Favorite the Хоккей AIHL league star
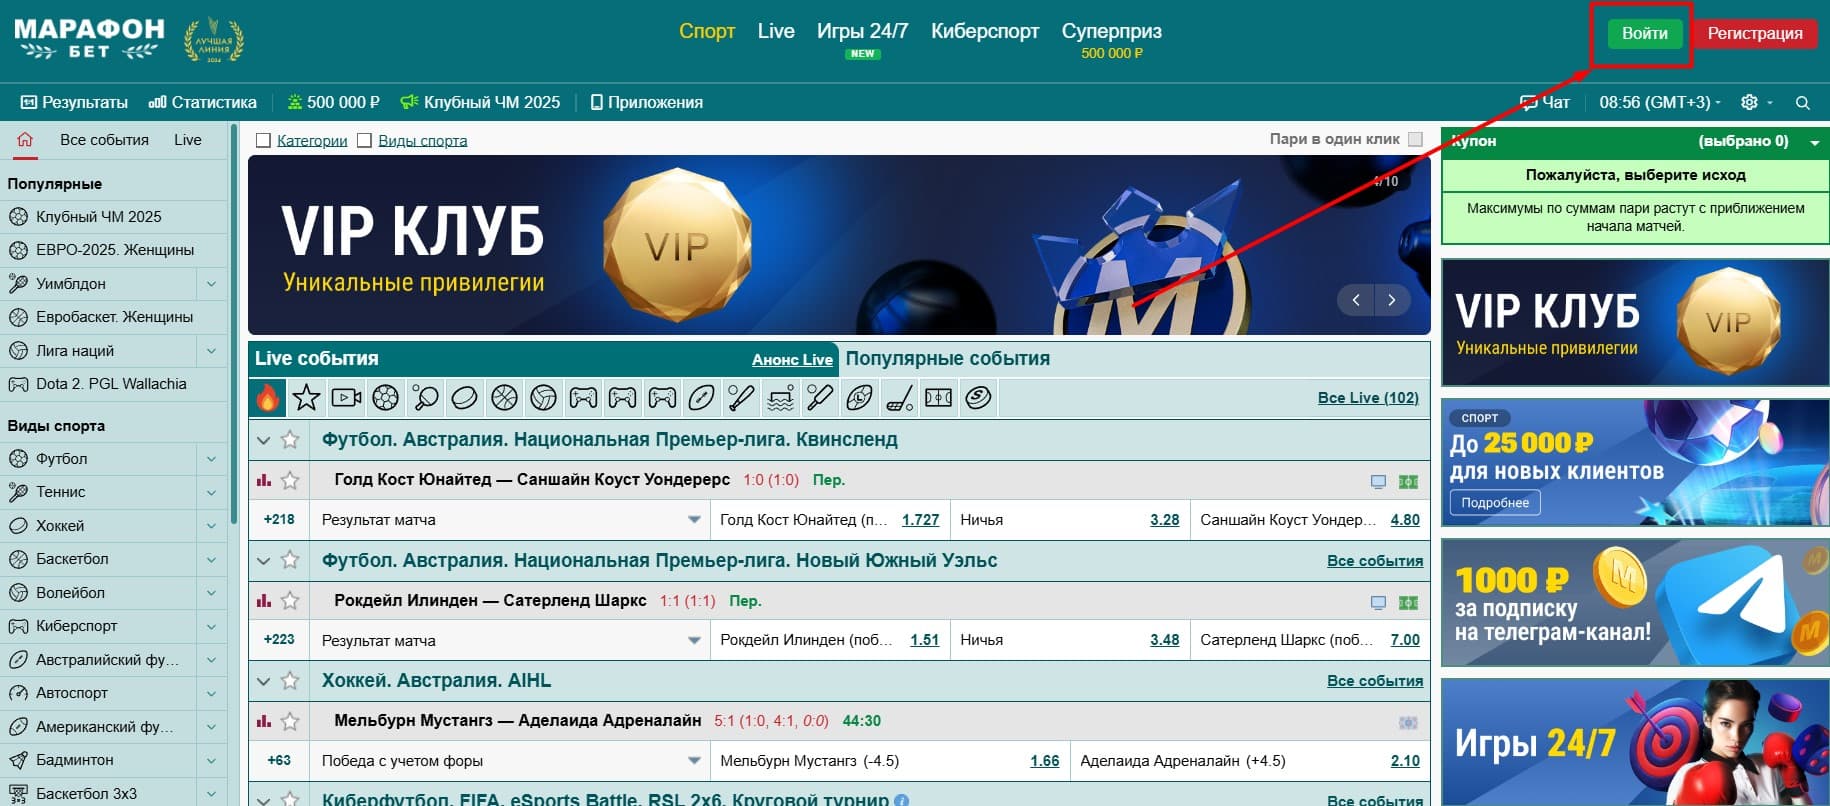Screen dimensions: 1830x806 coord(290,681)
